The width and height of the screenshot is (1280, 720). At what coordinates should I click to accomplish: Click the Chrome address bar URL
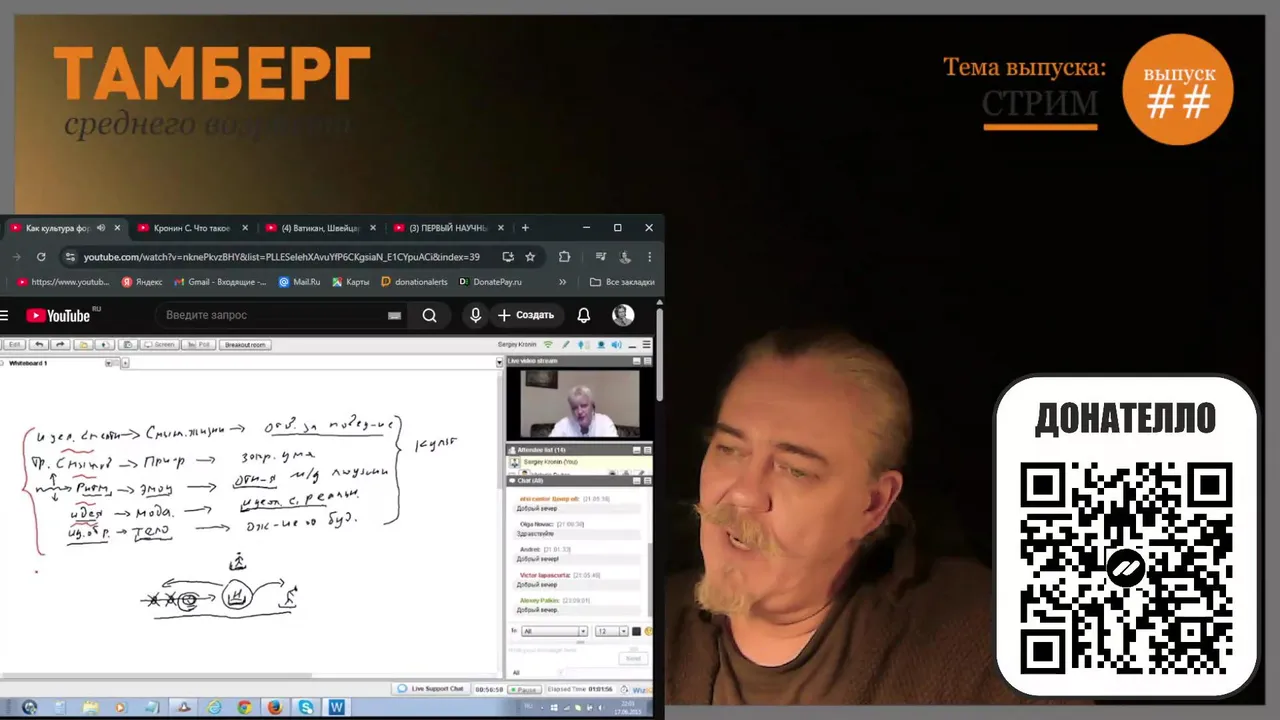pyautogui.click(x=281, y=257)
